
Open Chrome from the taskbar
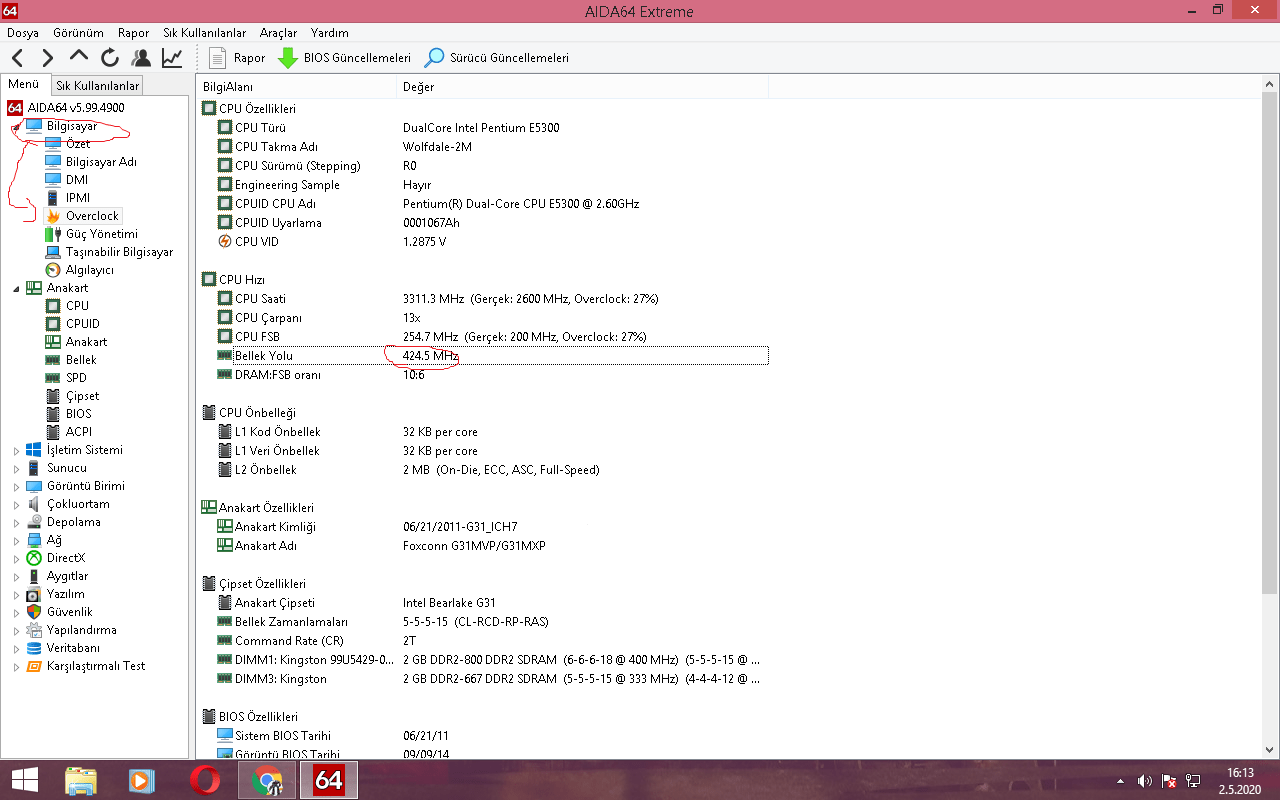click(x=267, y=780)
